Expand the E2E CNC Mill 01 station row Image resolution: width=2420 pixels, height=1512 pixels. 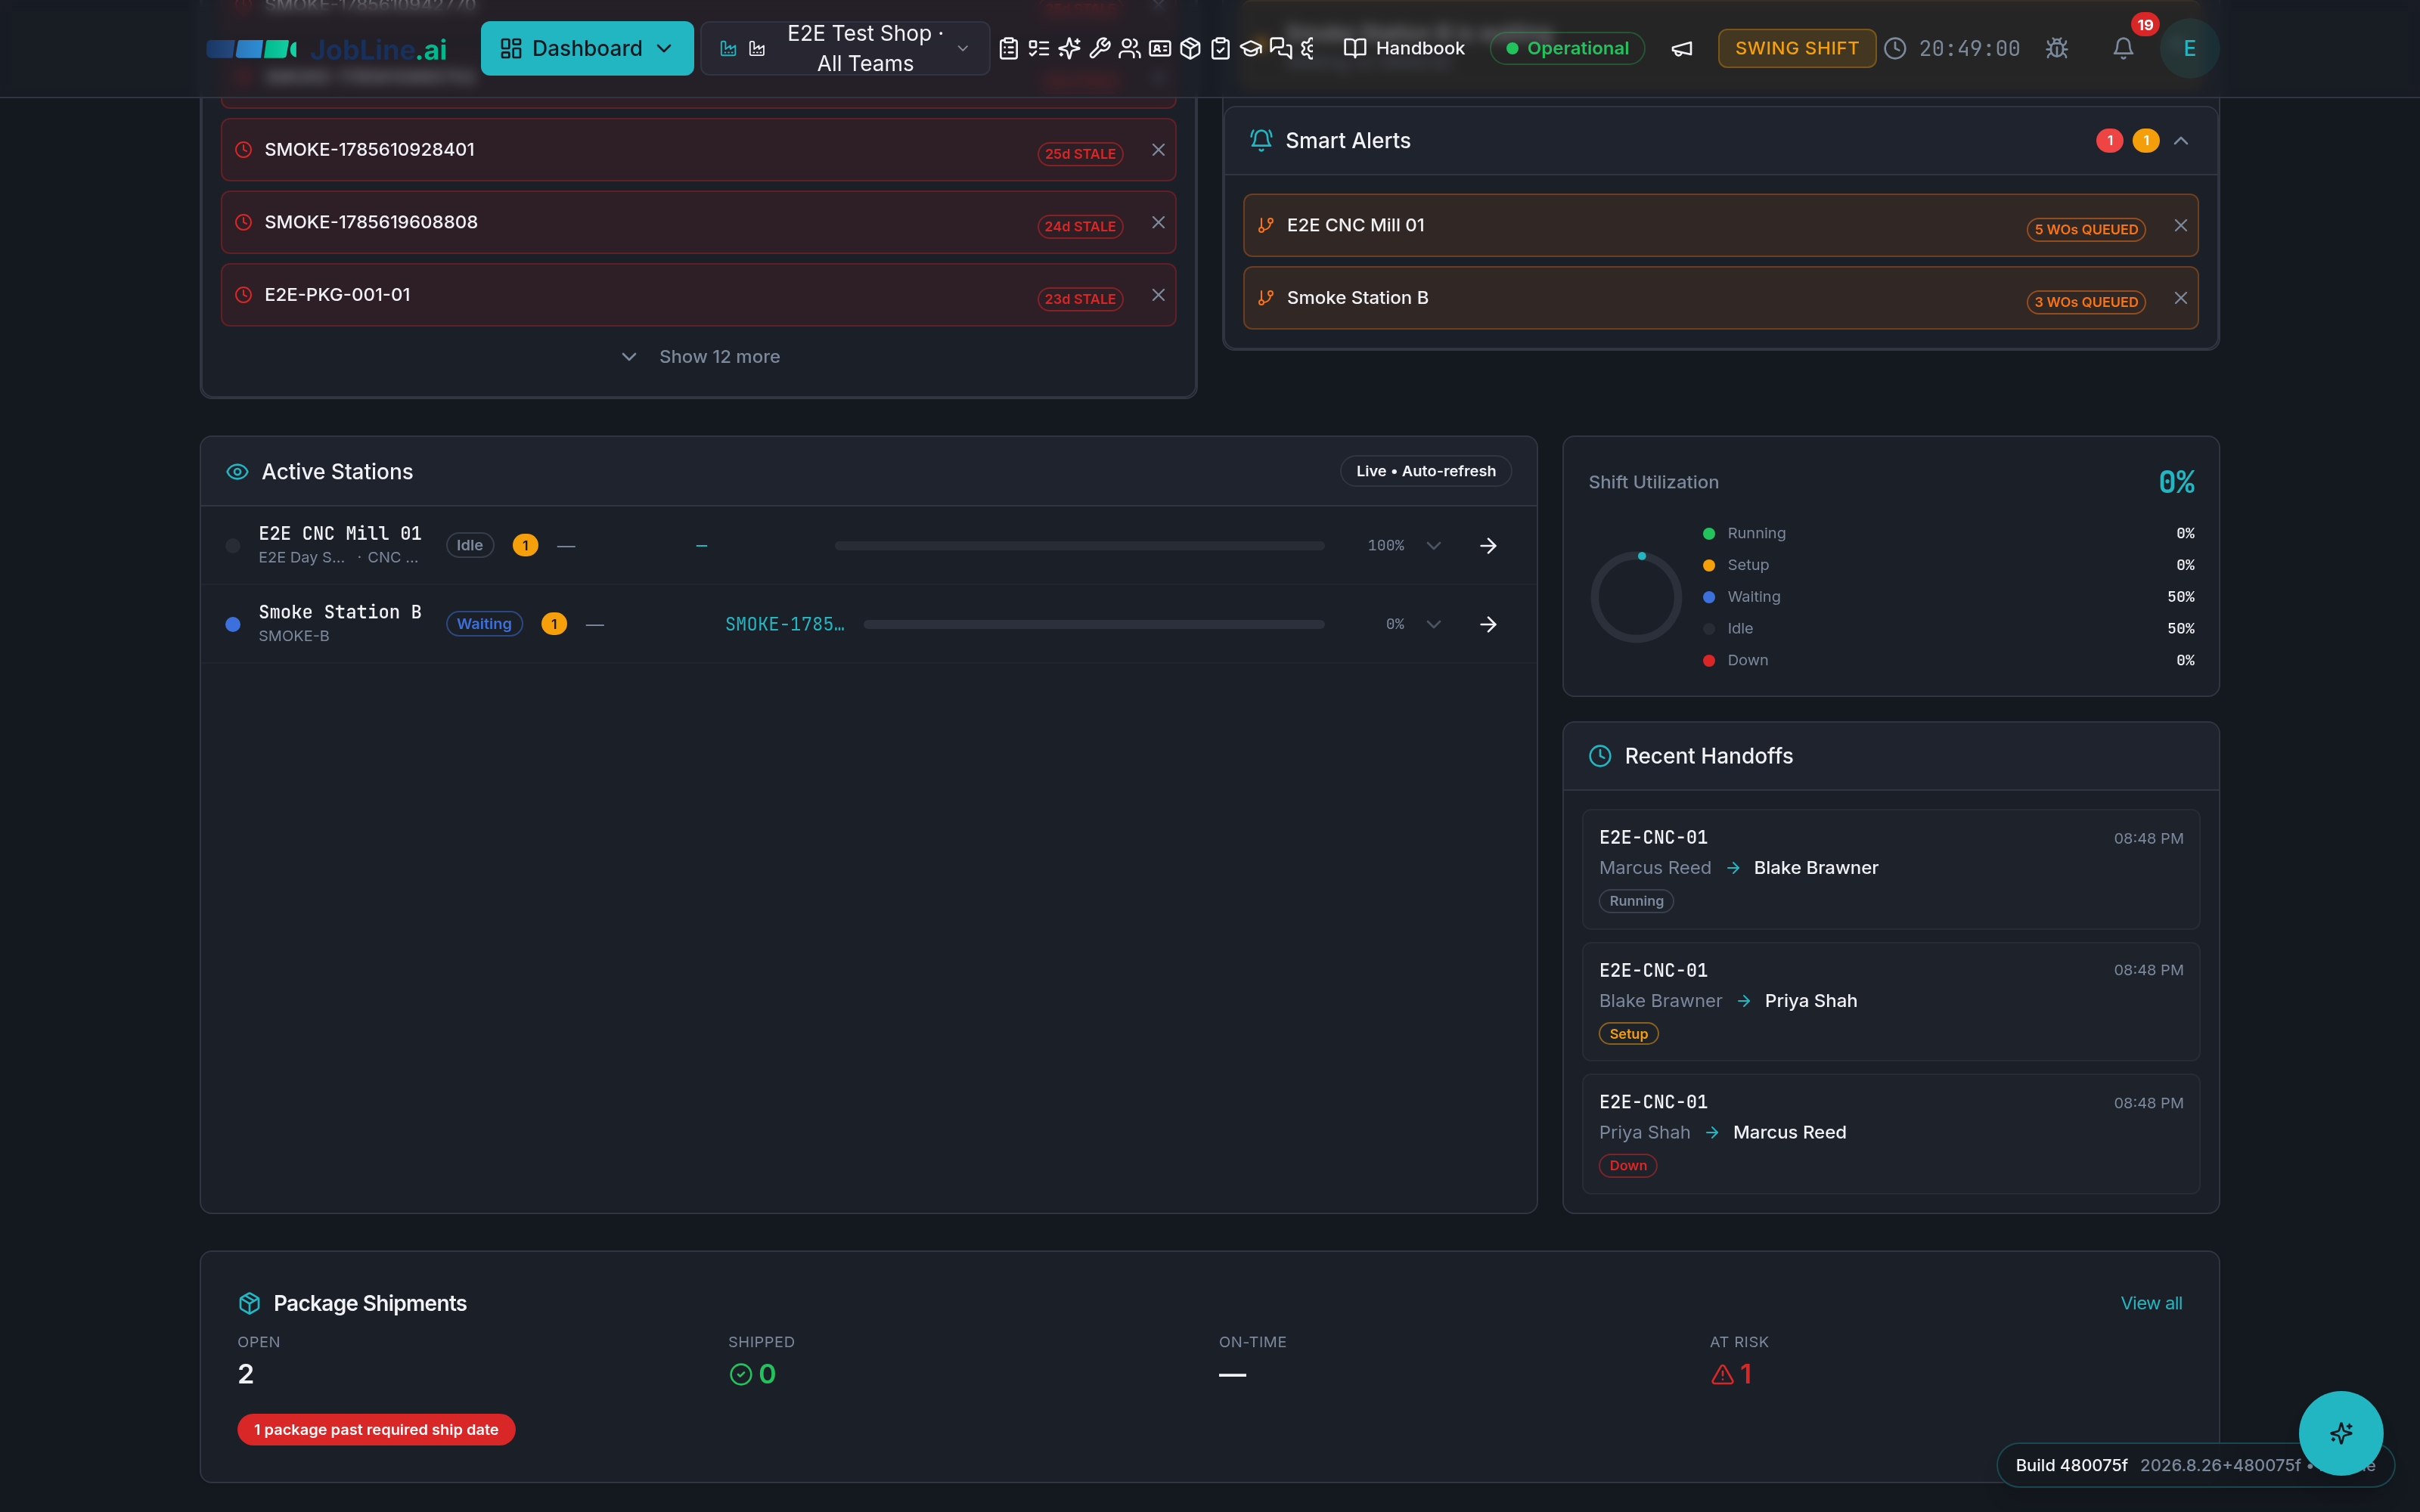point(1433,546)
